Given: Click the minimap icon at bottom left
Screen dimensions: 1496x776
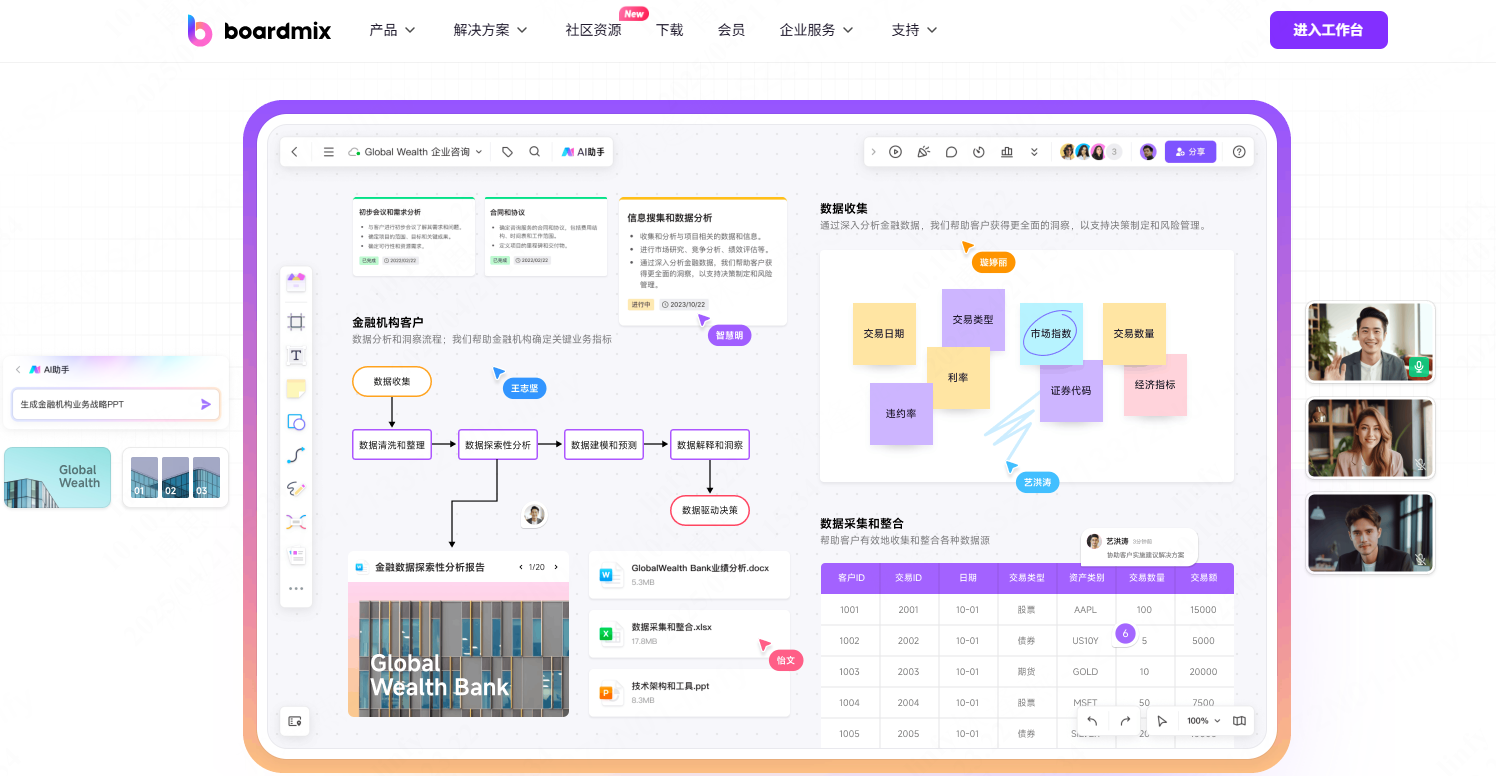Looking at the screenshot, I should (x=295, y=721).
